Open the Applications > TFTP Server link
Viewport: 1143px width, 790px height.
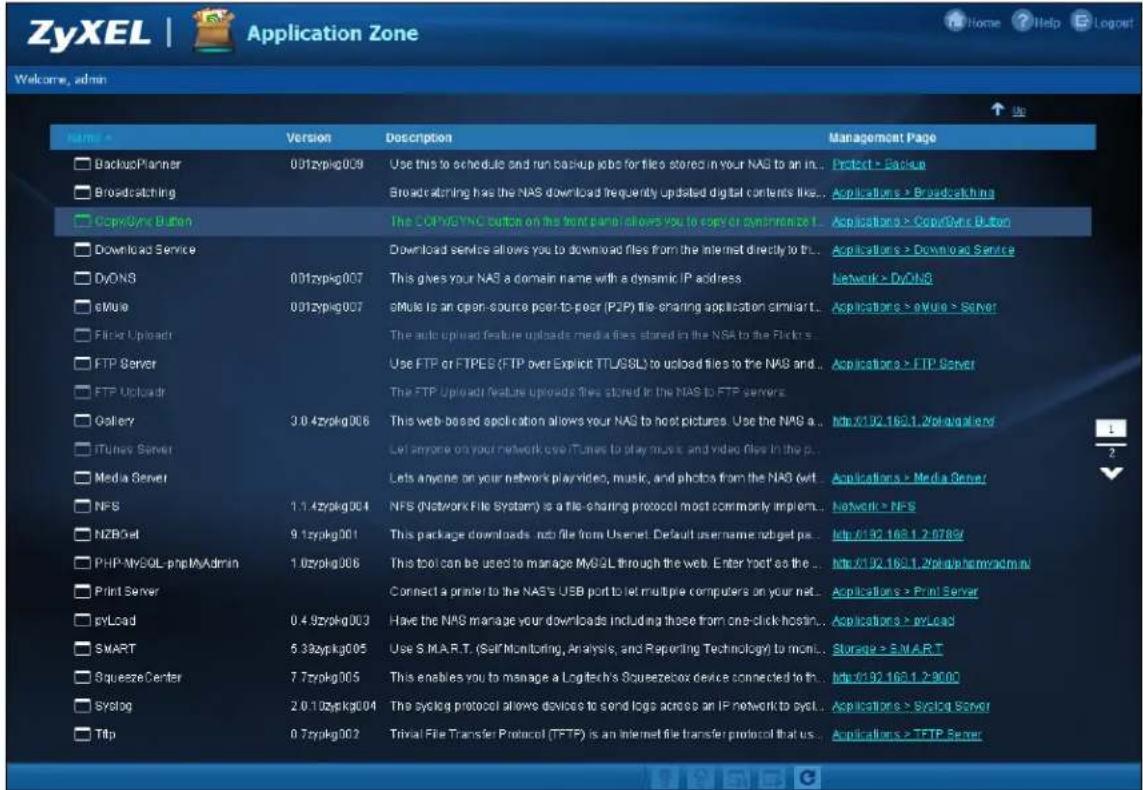[x=906, y=734]
